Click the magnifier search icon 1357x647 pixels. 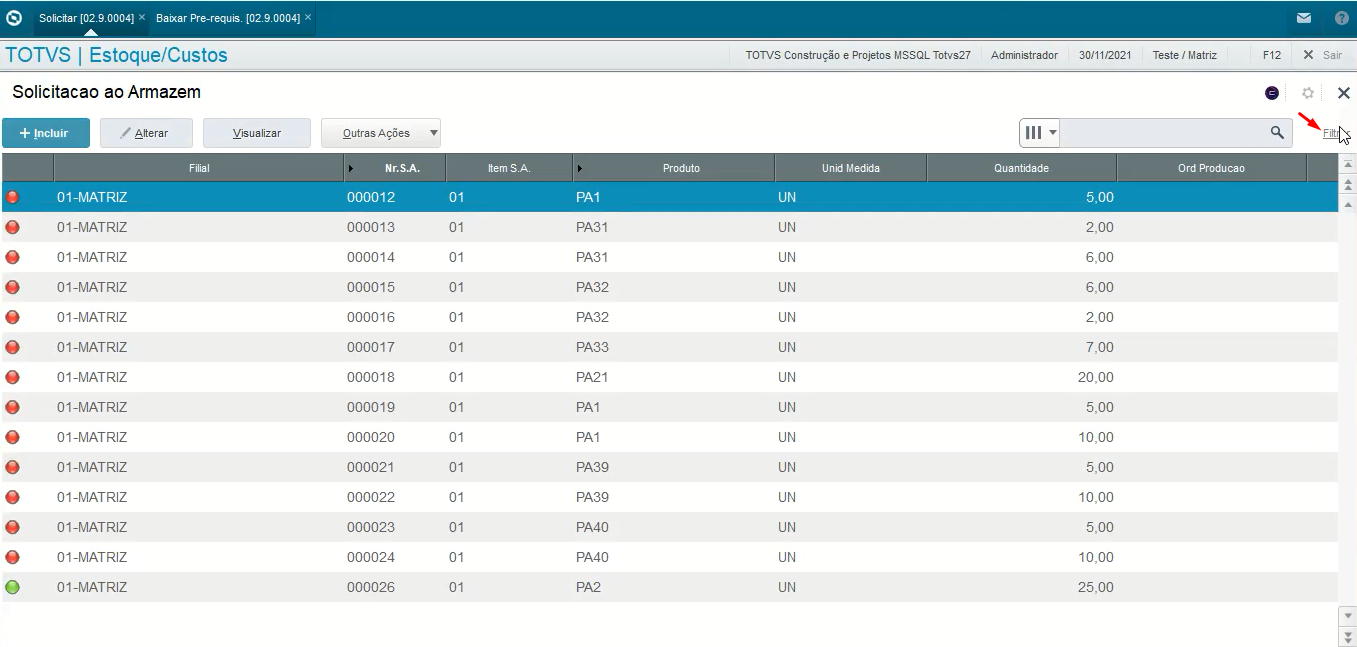coord(1277,133)
